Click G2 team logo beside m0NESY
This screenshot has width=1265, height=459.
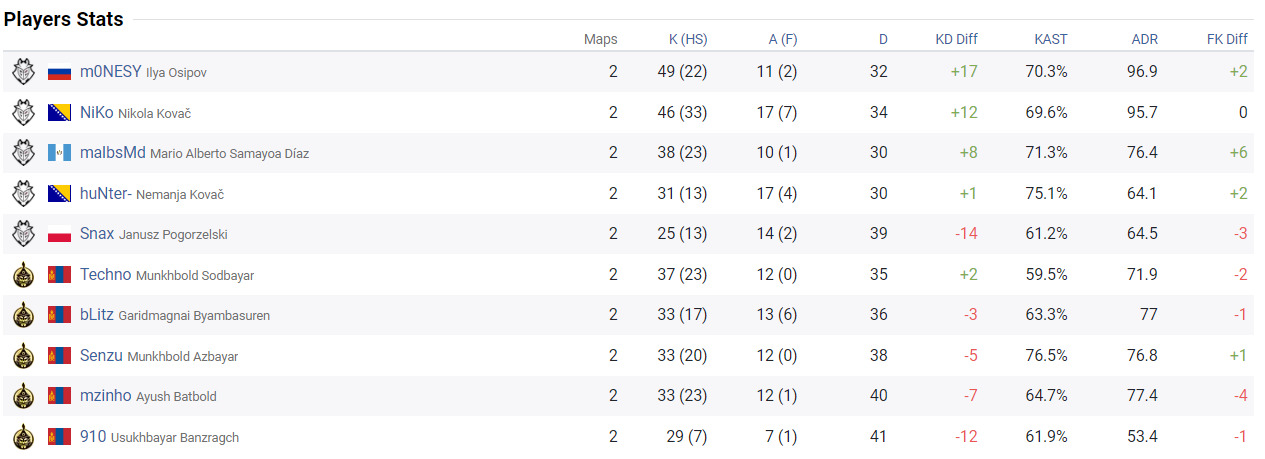point(23,72)
